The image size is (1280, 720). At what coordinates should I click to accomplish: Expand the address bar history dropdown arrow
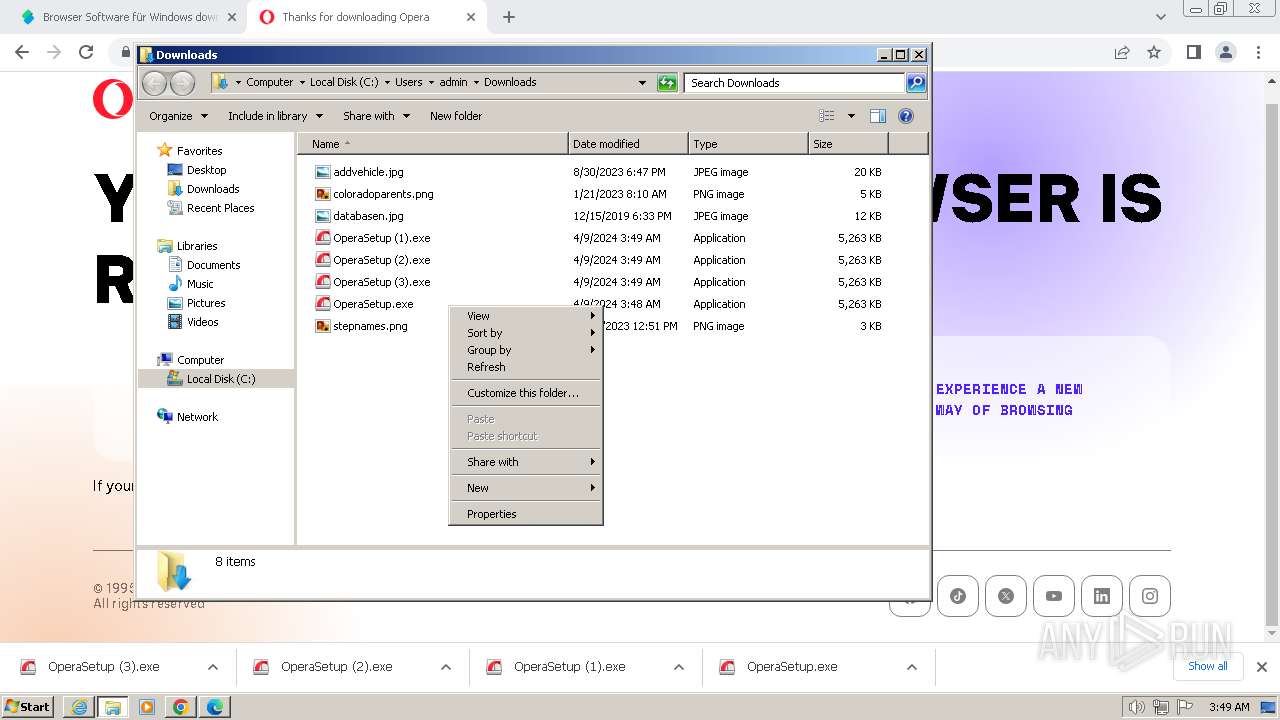pyautogui.click(x=642, y=83)
